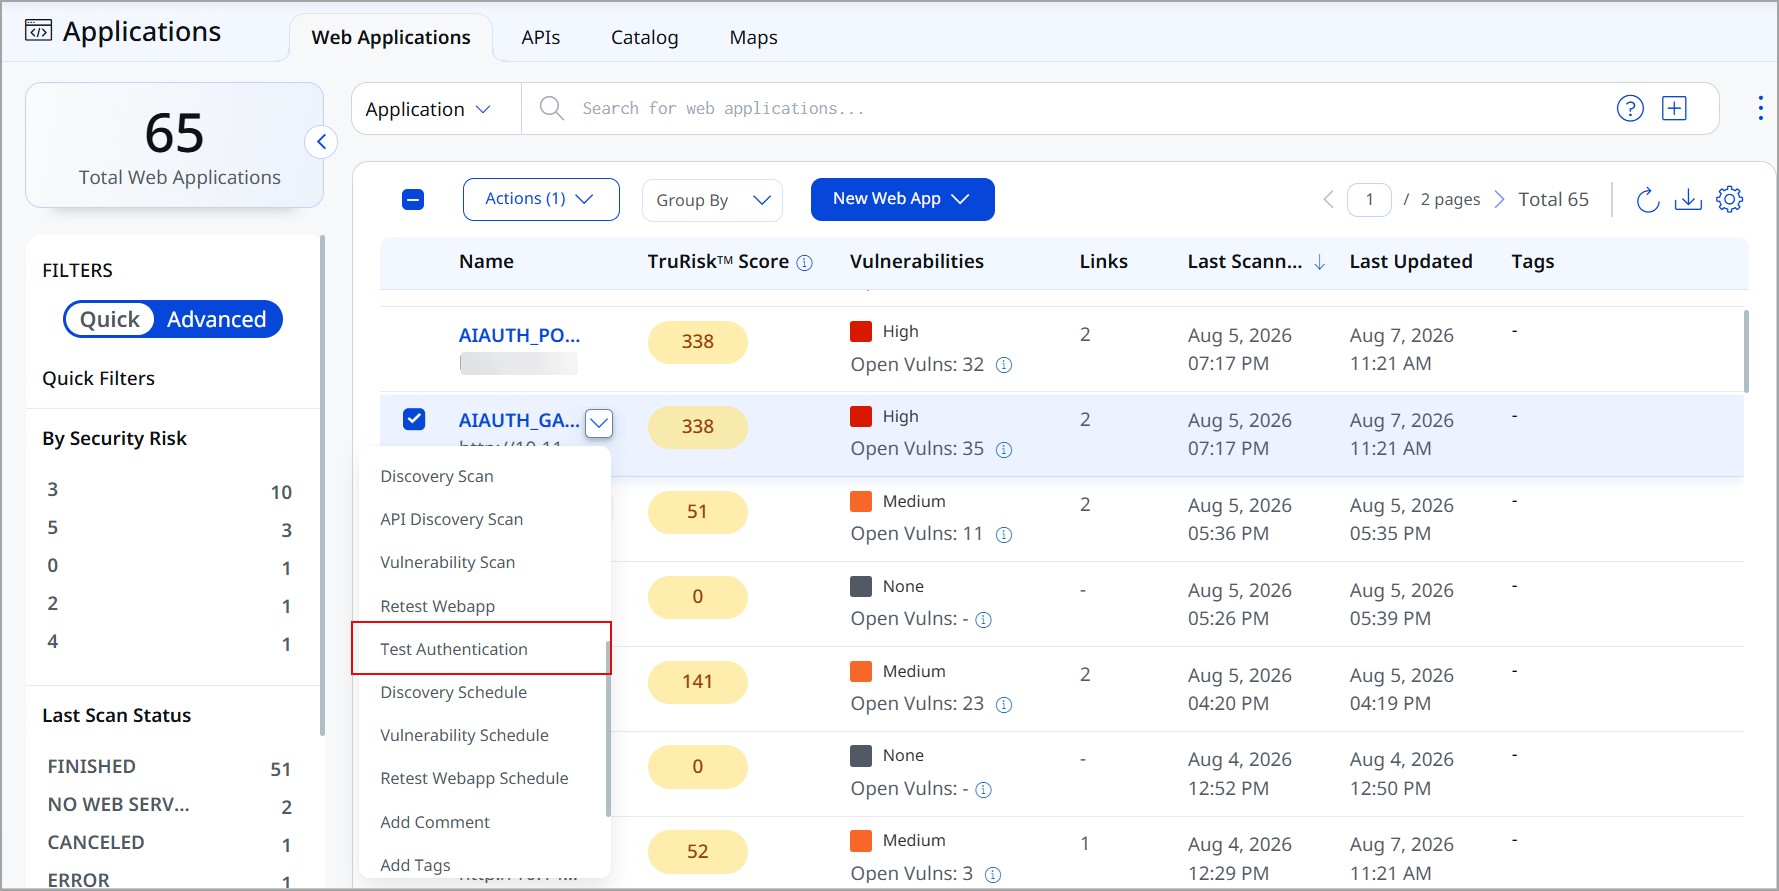Viewport: 1779px width, 891px height.
Task: Open the Group By dropdown
Action: point(712,200)
